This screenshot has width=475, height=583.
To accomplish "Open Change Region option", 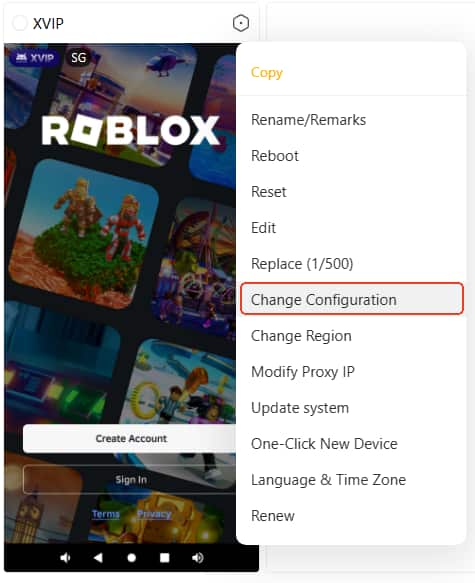I will (301, 336).
